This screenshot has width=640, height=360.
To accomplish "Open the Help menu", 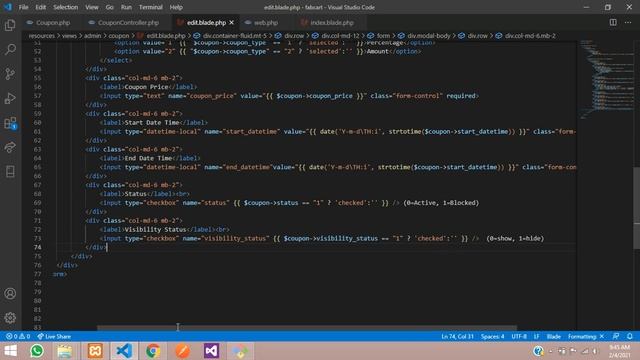I will [176, 7].
